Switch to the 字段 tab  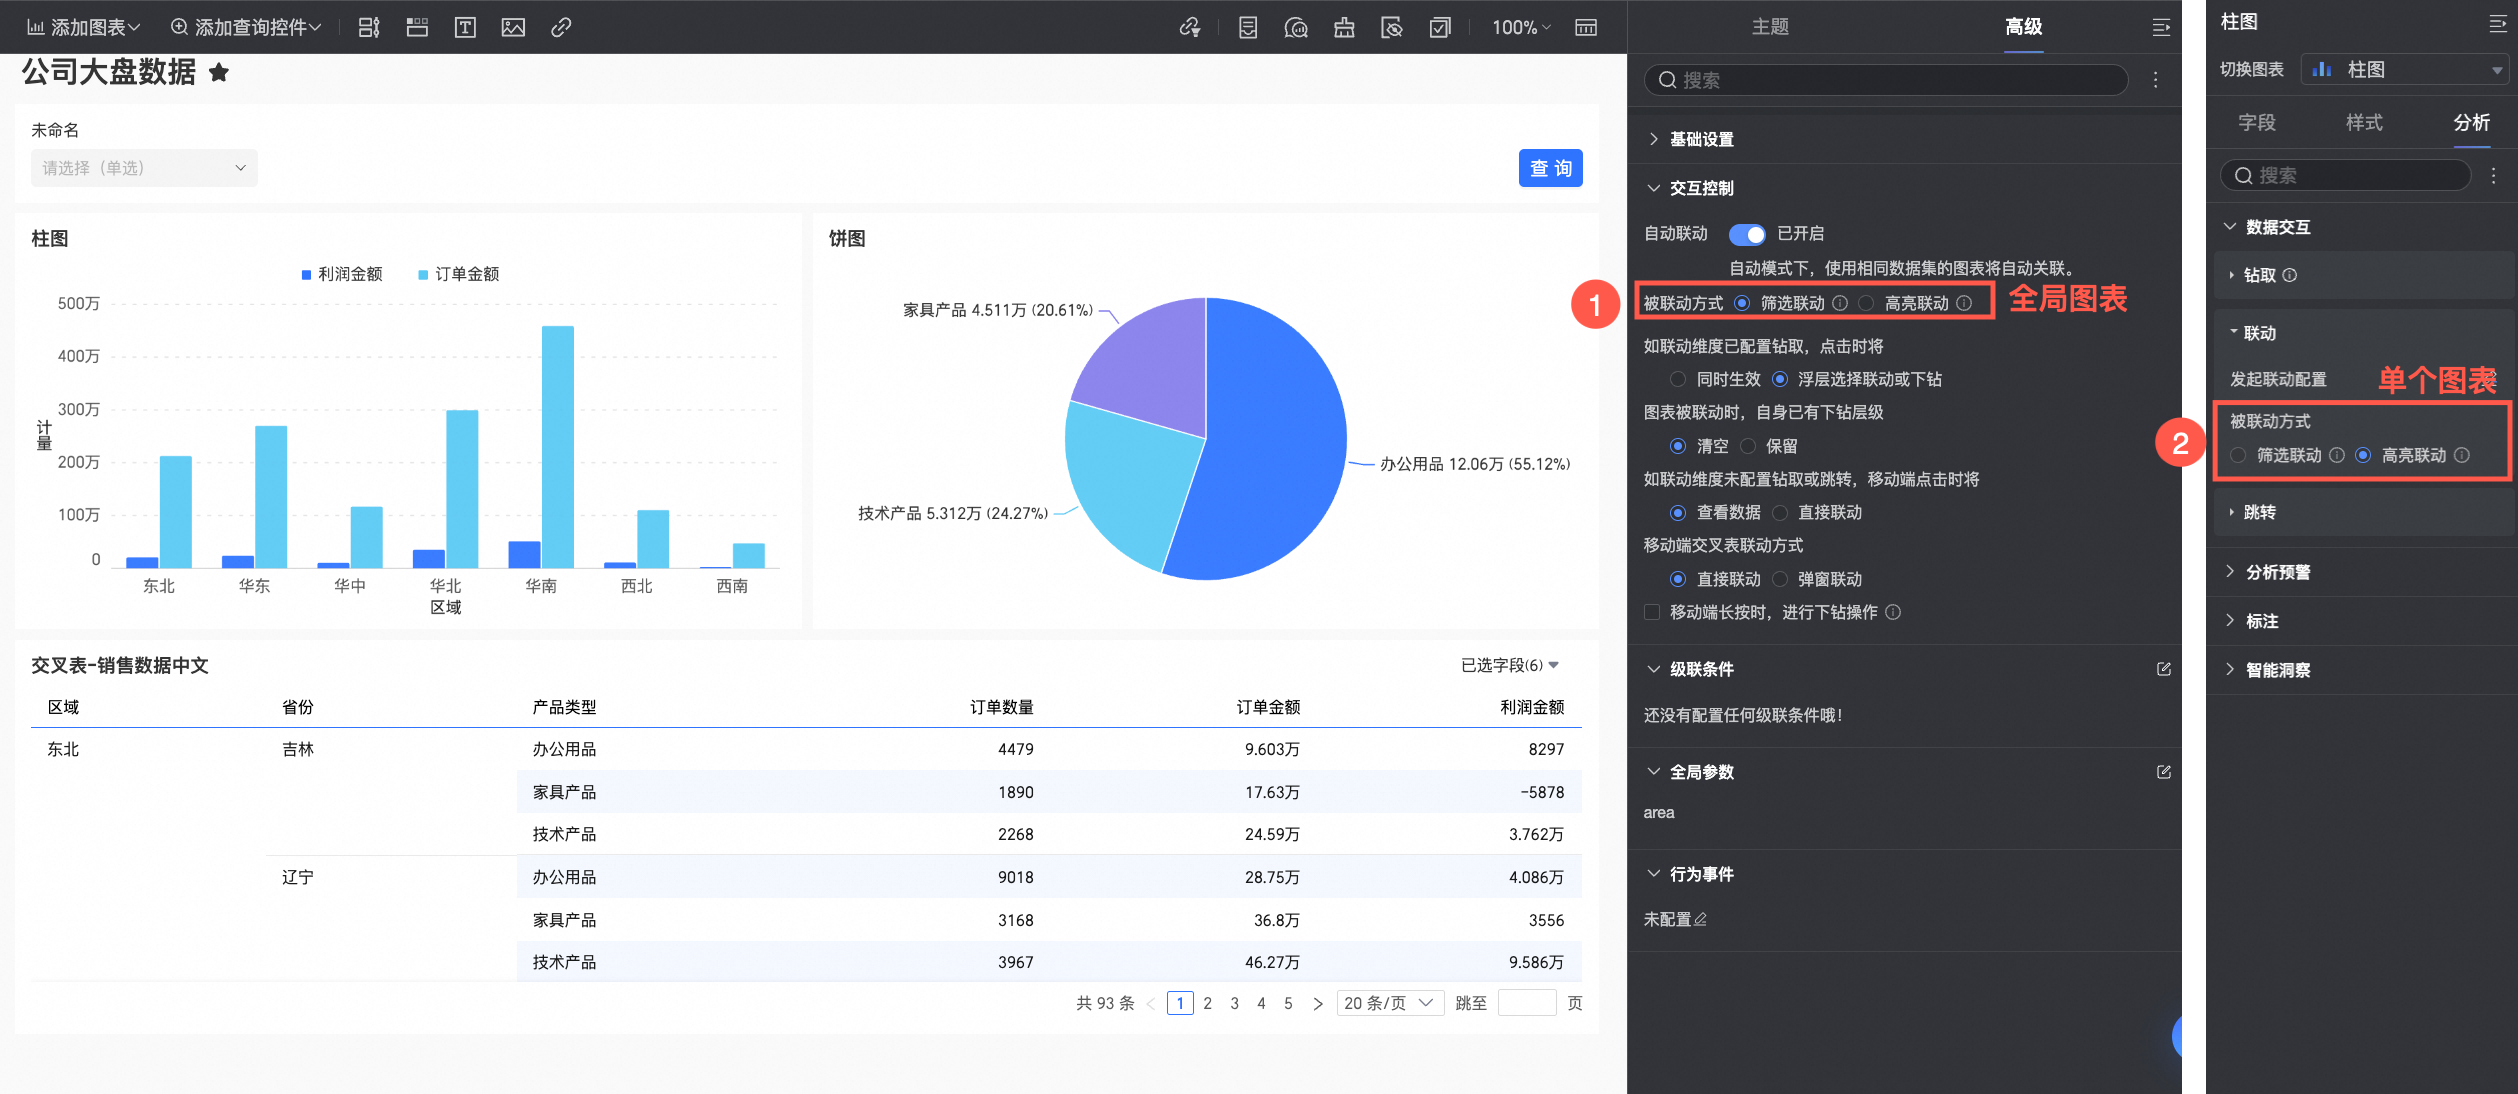2257,122
